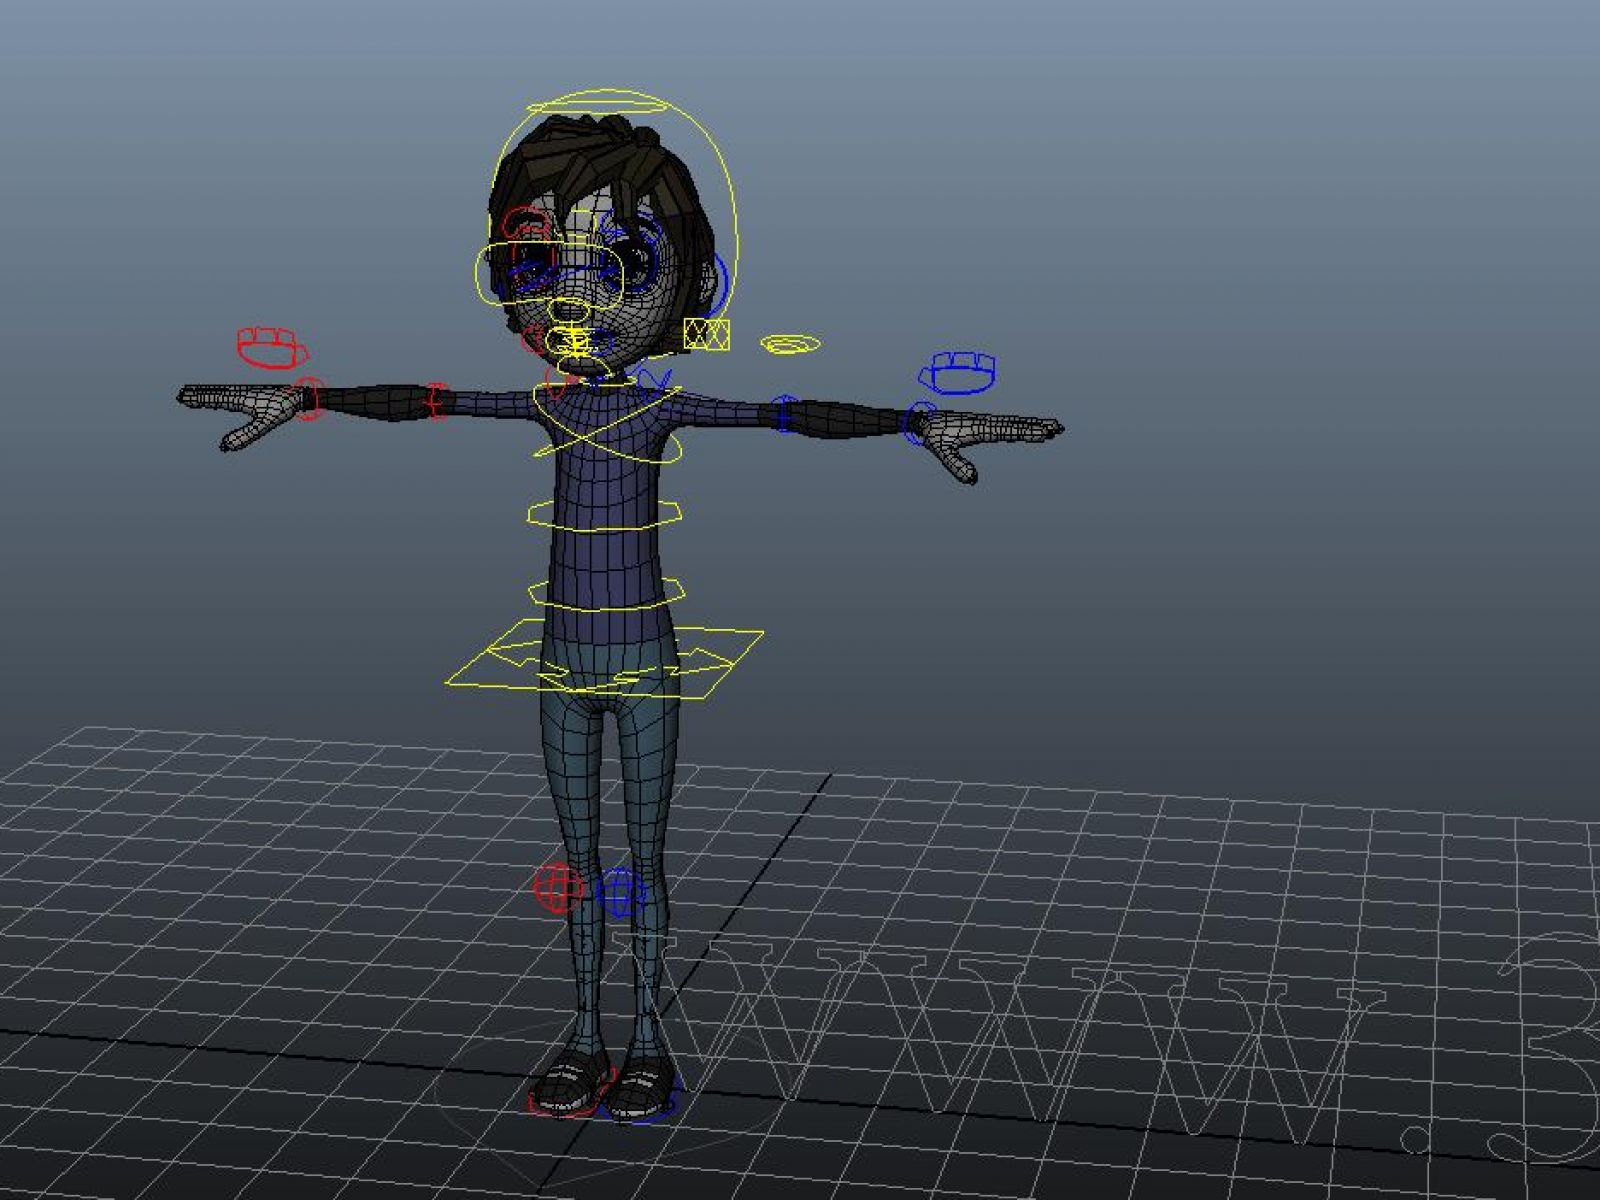Image resolution: width=1600 pixels, height=1200 pixels.
Task: Select the blue elbow control on the arm
Action: click(786, 414)
